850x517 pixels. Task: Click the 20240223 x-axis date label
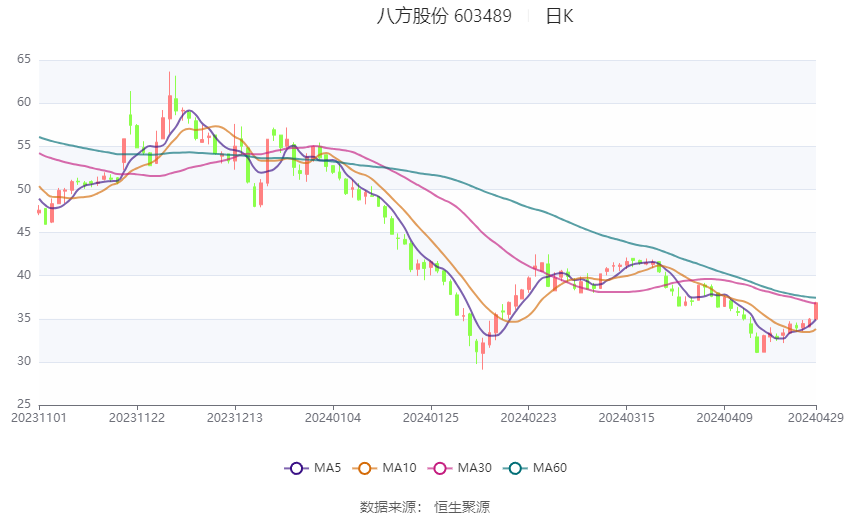[x=528, y=418]
